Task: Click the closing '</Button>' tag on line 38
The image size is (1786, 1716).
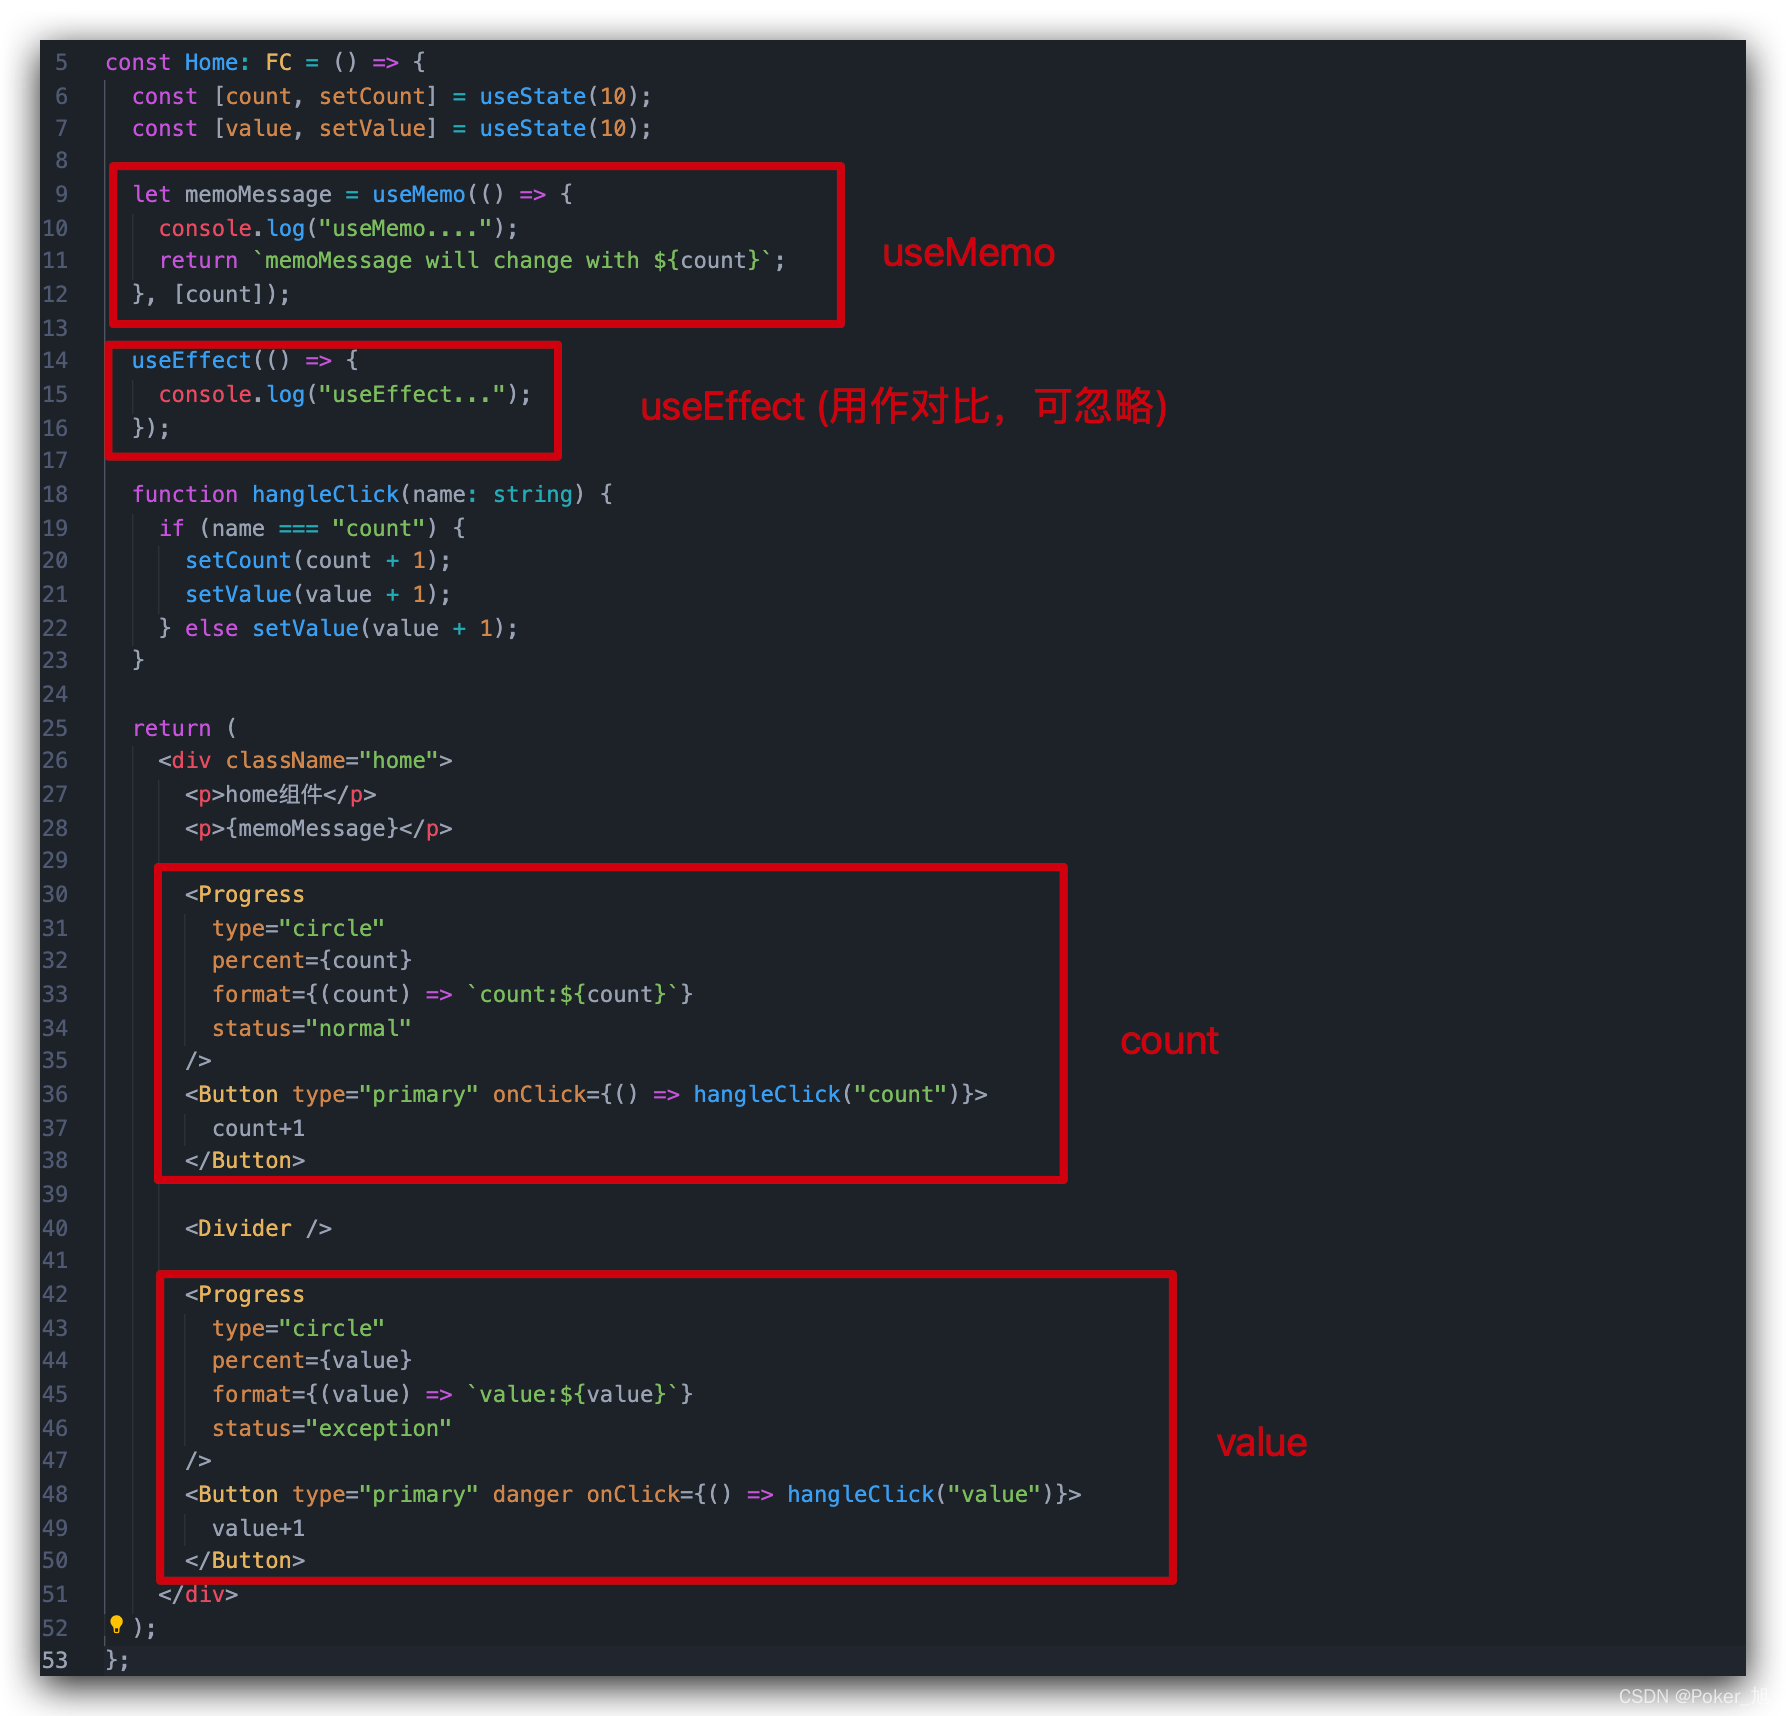Action: coord(245,1160)
